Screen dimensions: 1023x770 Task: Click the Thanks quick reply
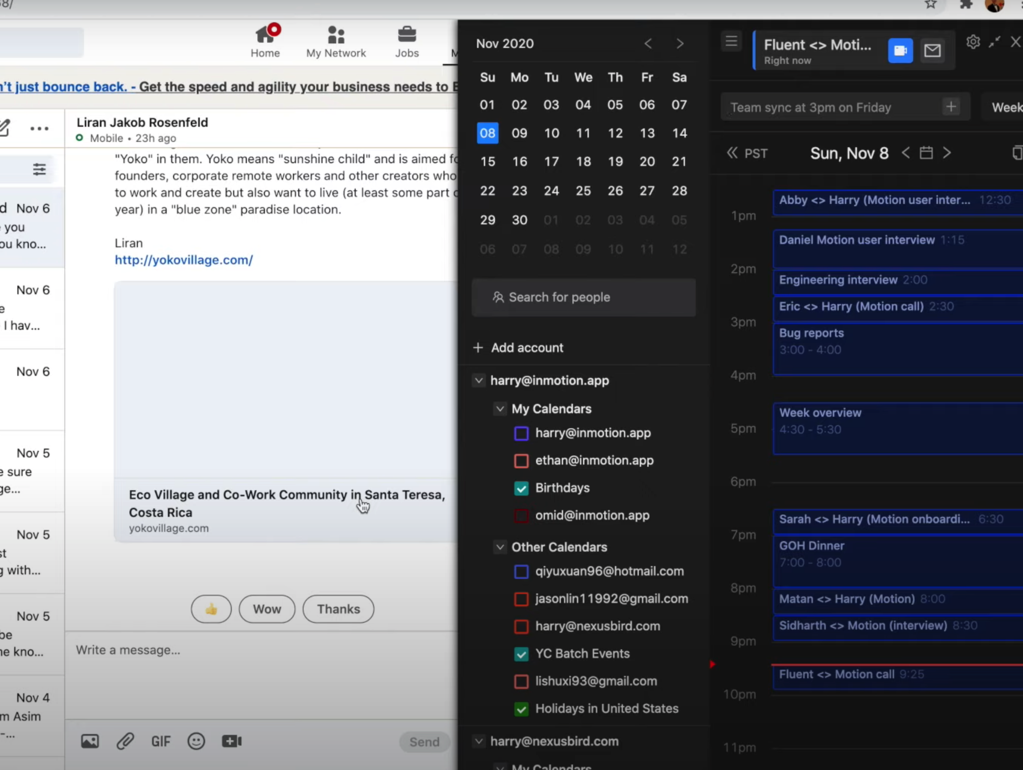click(338, 609)
